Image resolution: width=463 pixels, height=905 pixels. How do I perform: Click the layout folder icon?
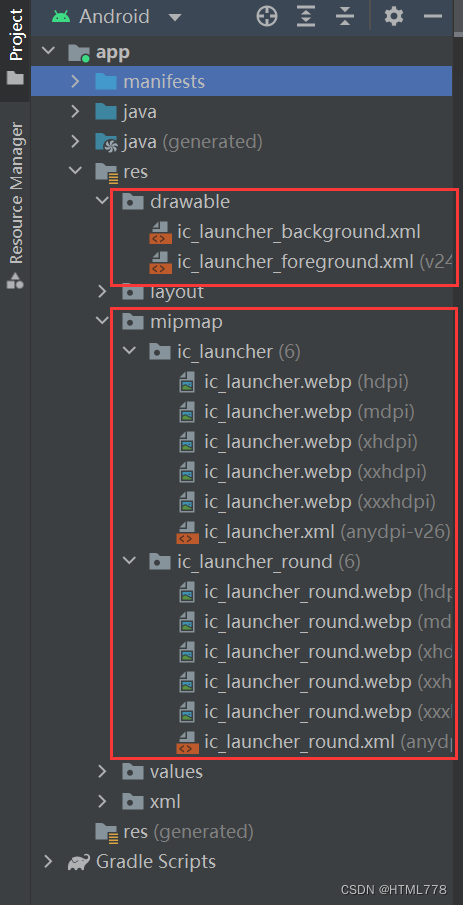tap(133, 292)
